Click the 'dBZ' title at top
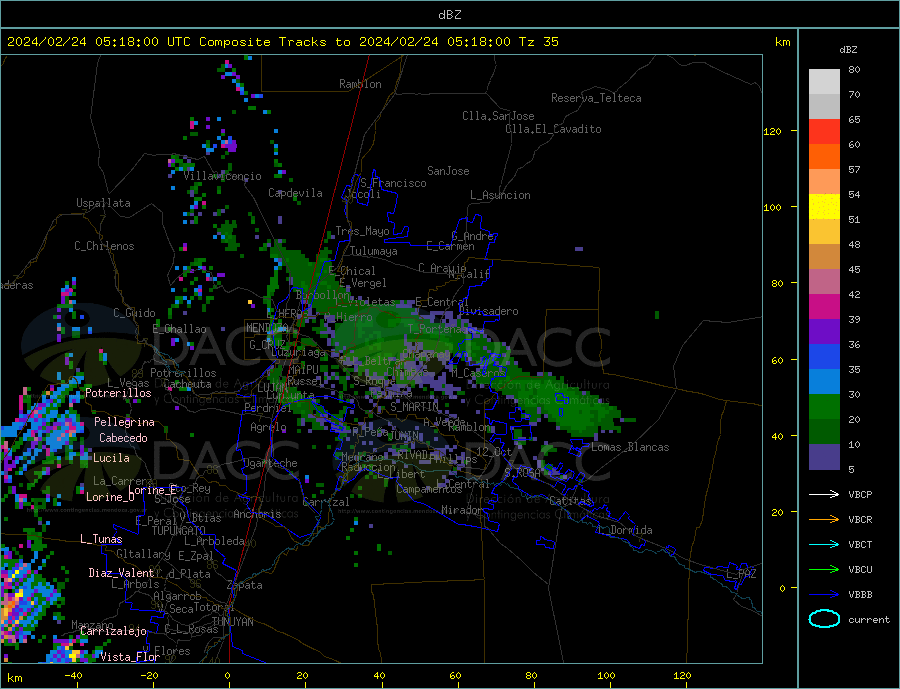Viewport: 900px width, 689px height. pos(449,15)
